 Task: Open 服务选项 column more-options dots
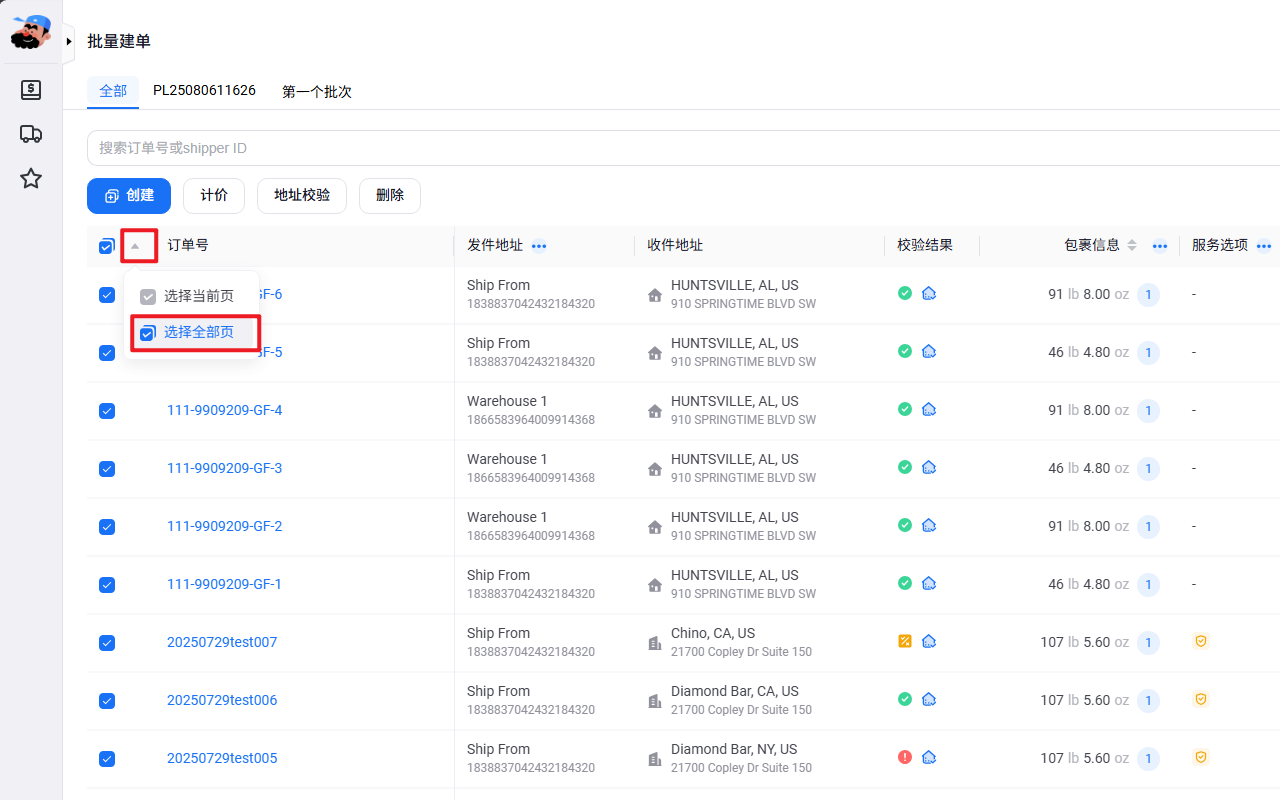click(x=1264, y=246)
